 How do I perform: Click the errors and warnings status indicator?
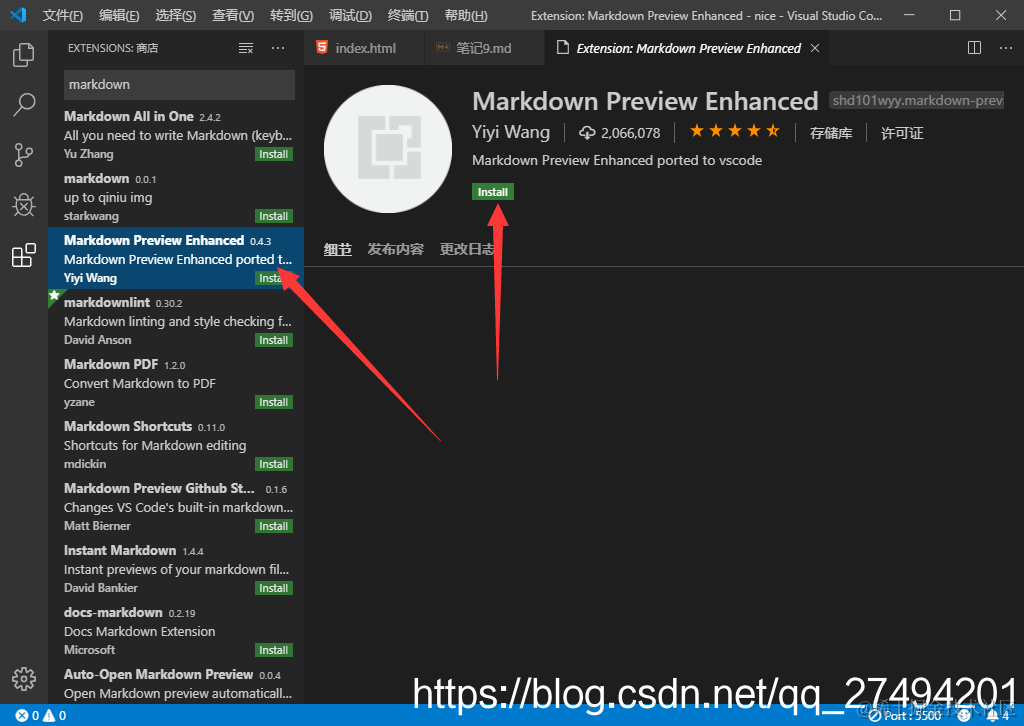pyautogui.click(x=40, y=716)
